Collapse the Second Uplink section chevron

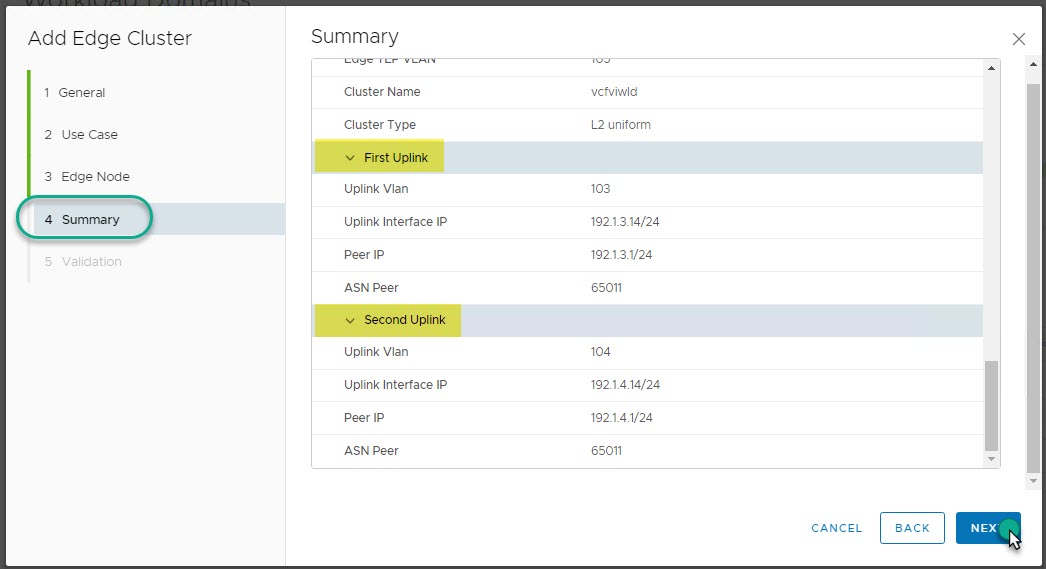[x=350, y=320]
